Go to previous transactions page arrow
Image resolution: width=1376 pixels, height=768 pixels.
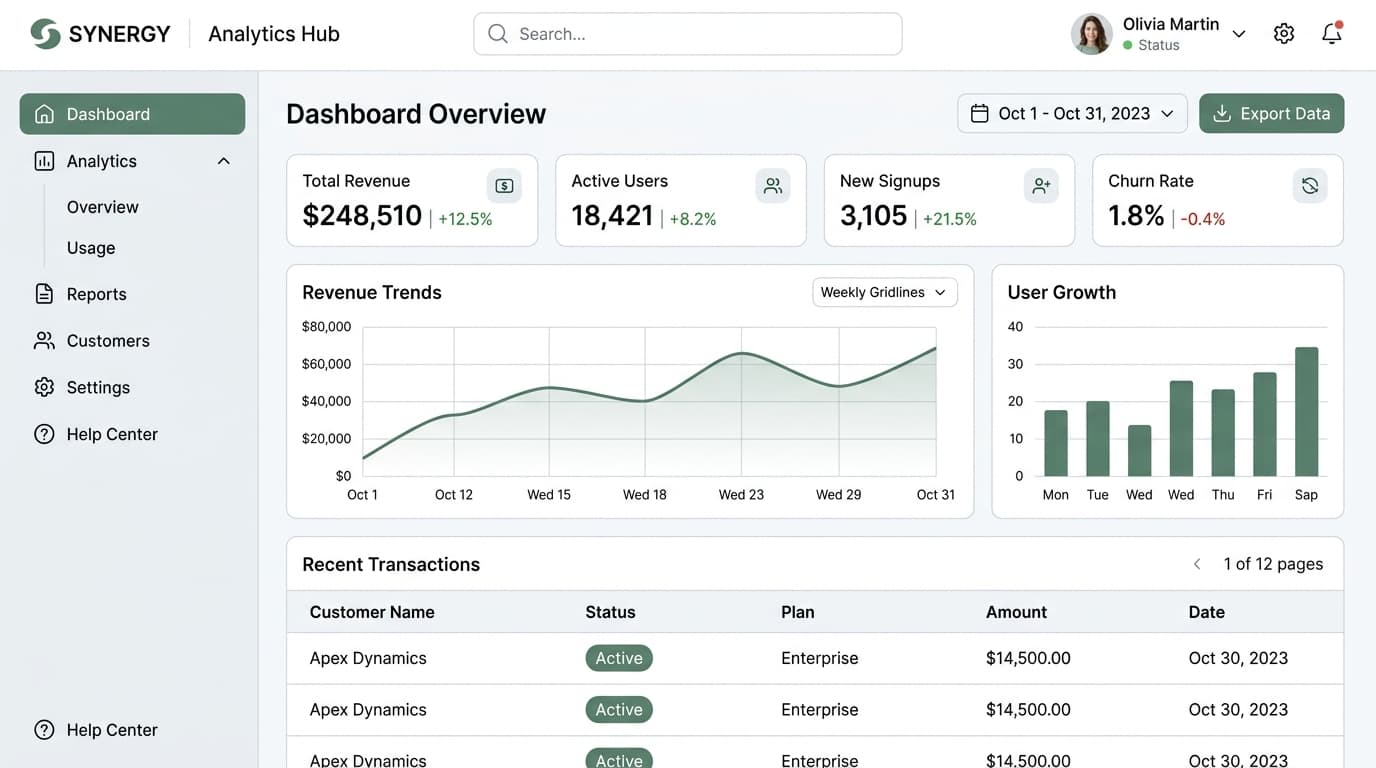point(1197,565)
